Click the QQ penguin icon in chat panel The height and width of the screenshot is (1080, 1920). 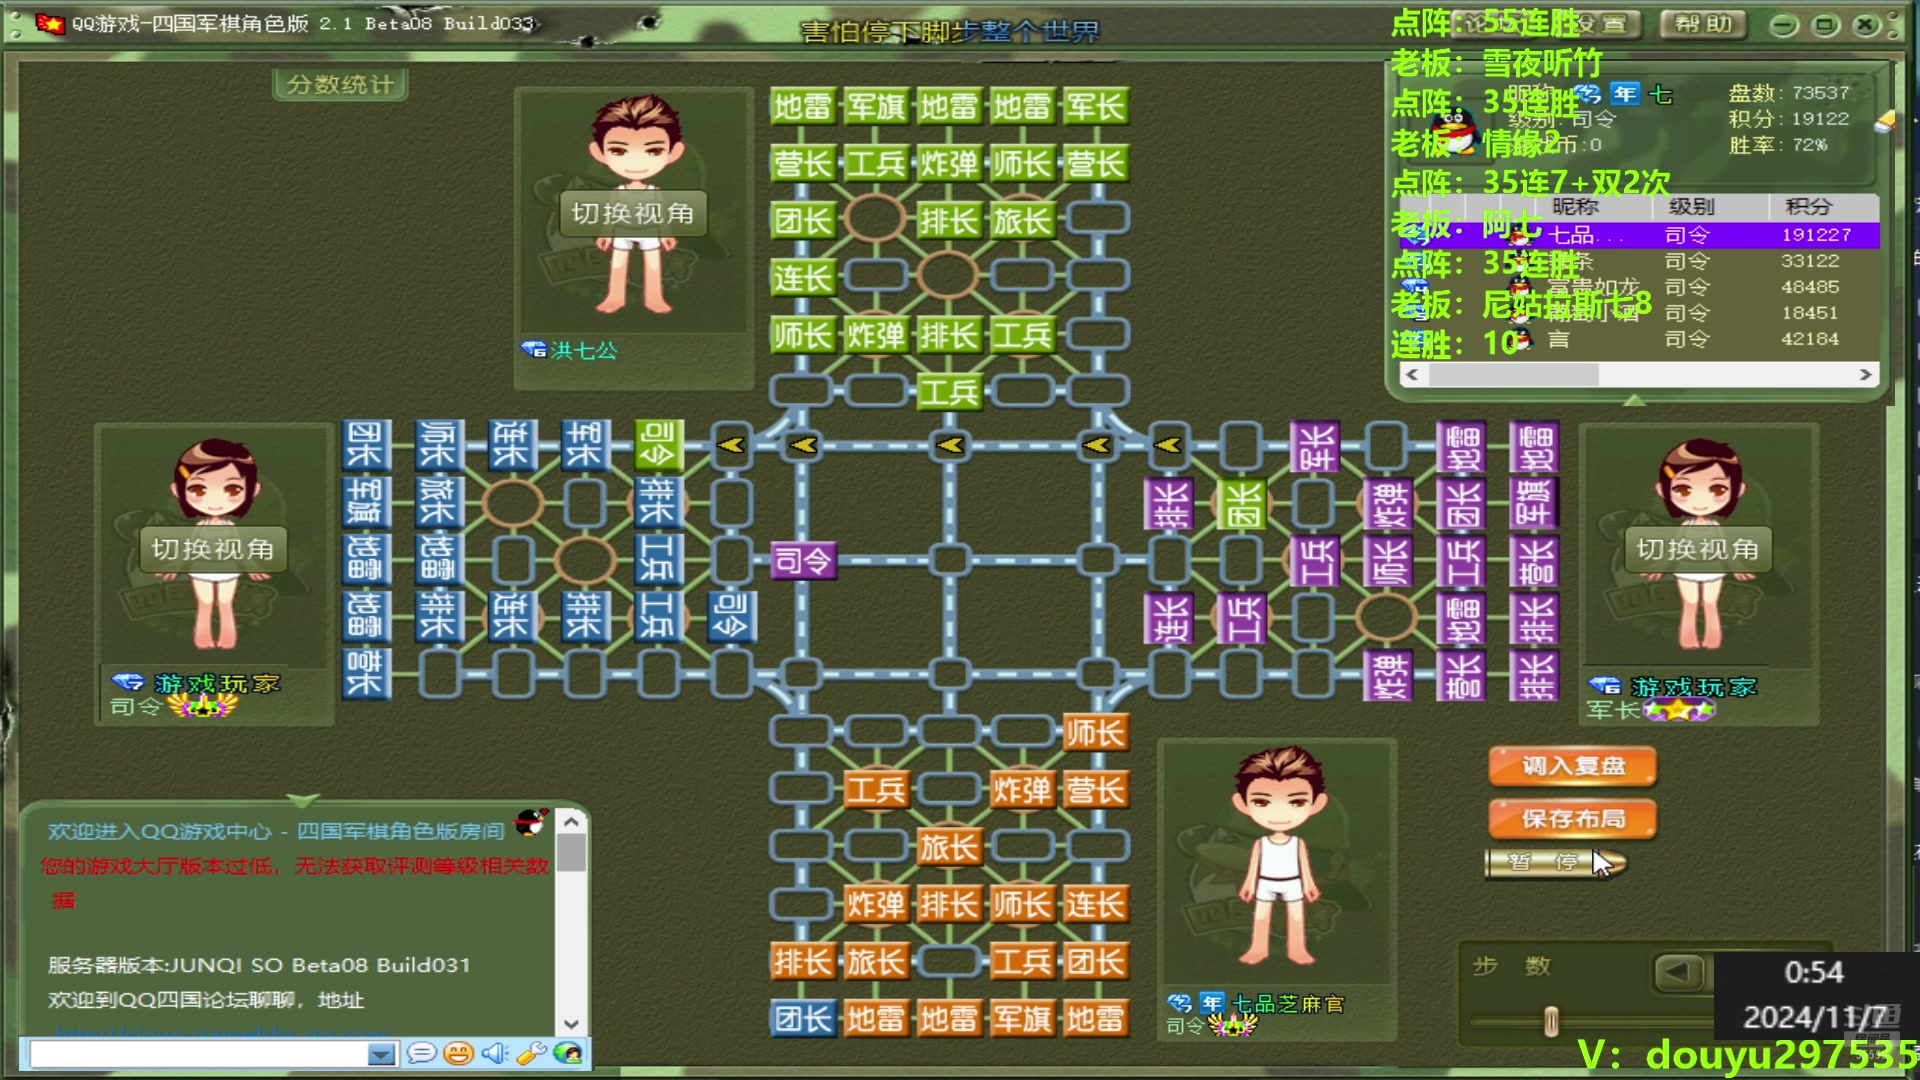[532, 822]
